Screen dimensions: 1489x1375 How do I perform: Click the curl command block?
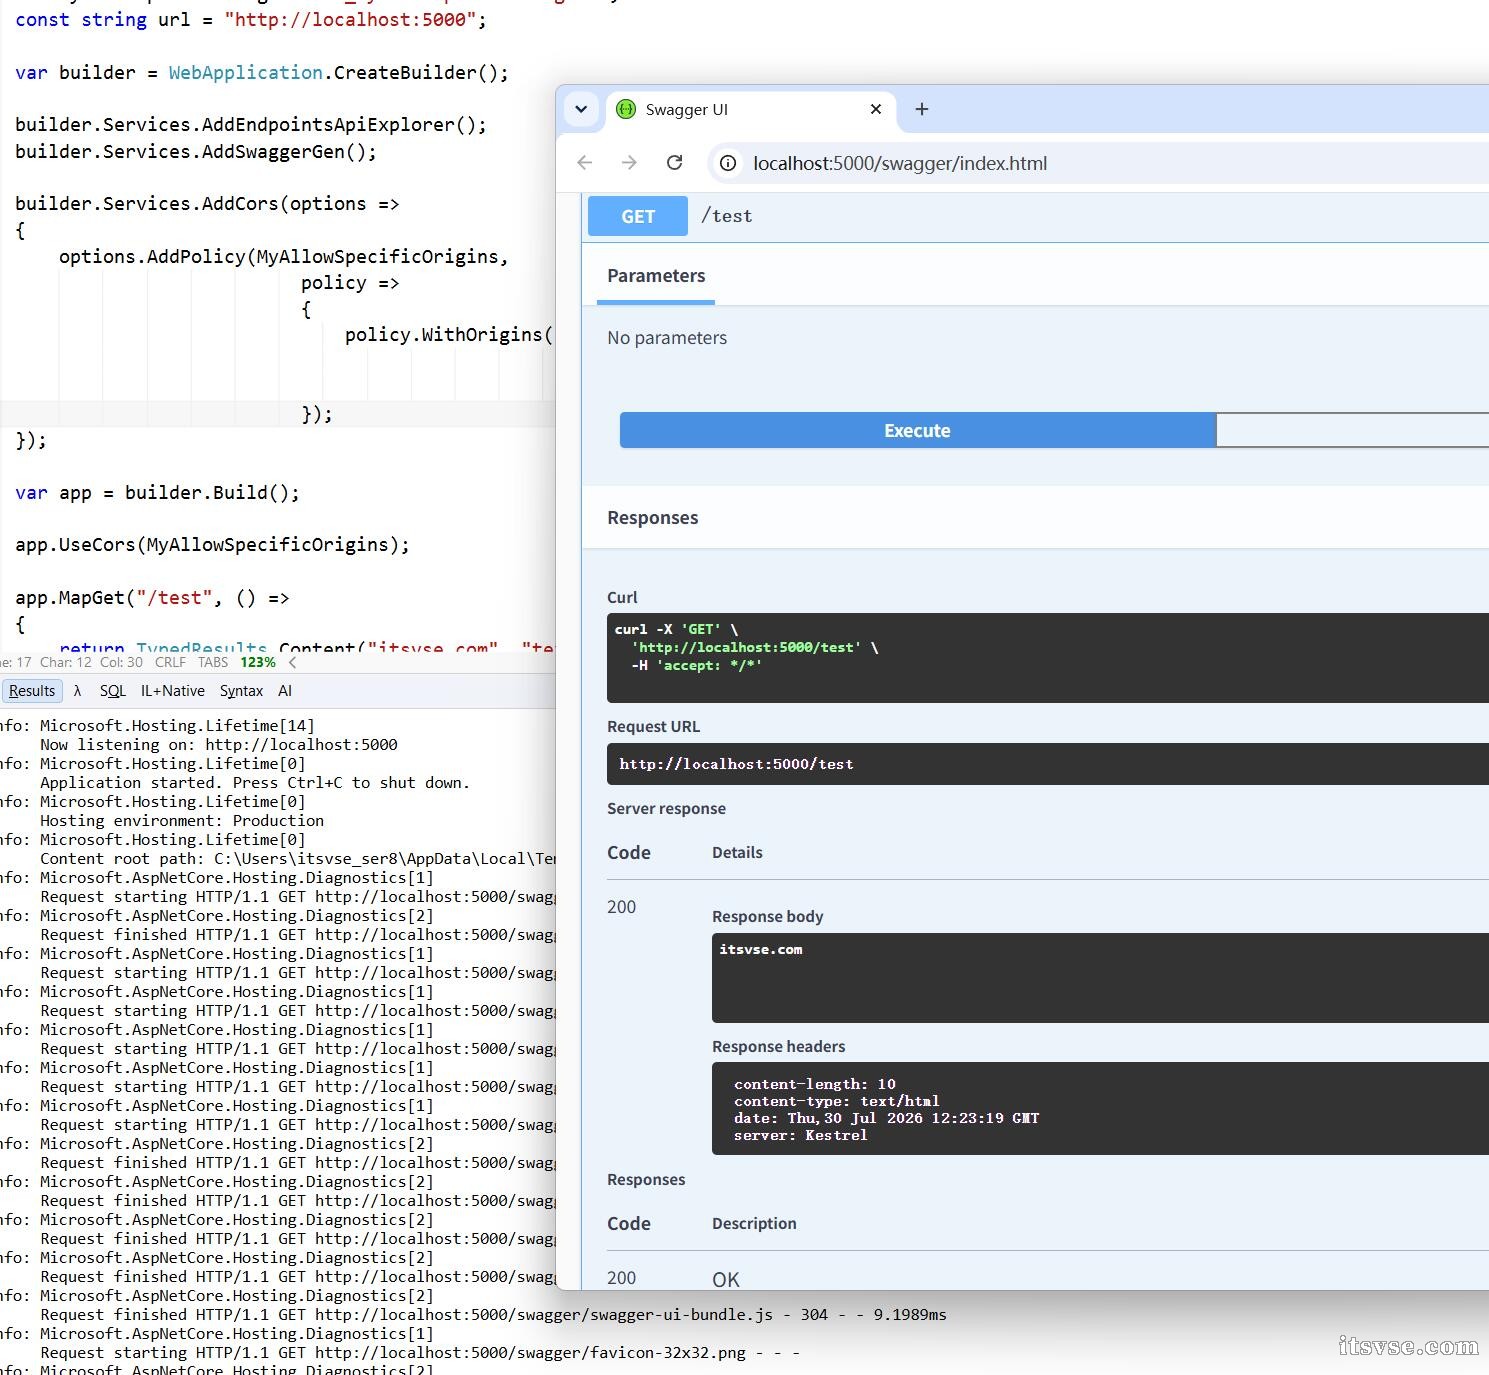pyautogui.click(x=1048, y=658)
